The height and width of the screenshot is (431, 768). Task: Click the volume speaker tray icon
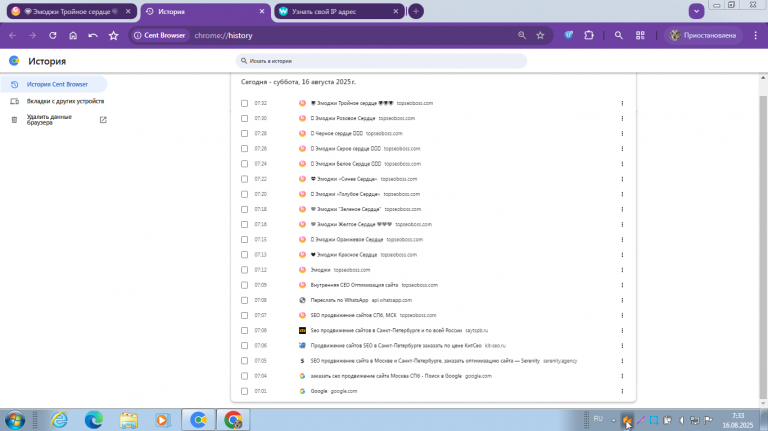681,420
